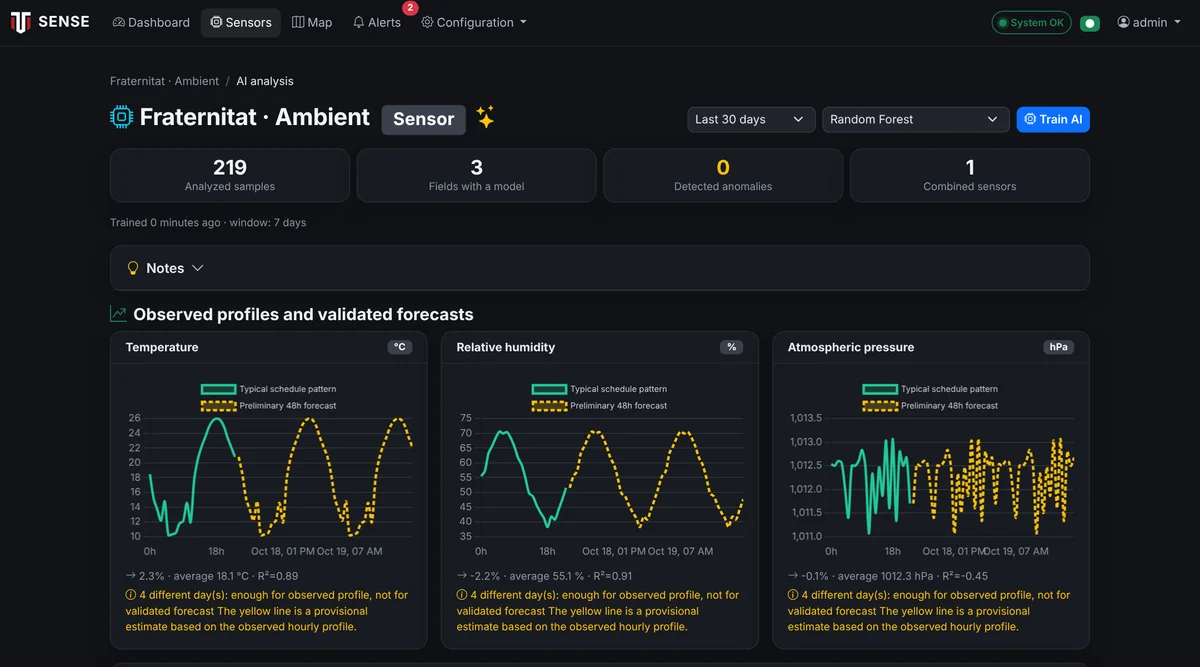This screenshot has height=667, width=1200.
Task: Click Observed profiles and validated forecasts heading
Action: [x=303, y=314]
